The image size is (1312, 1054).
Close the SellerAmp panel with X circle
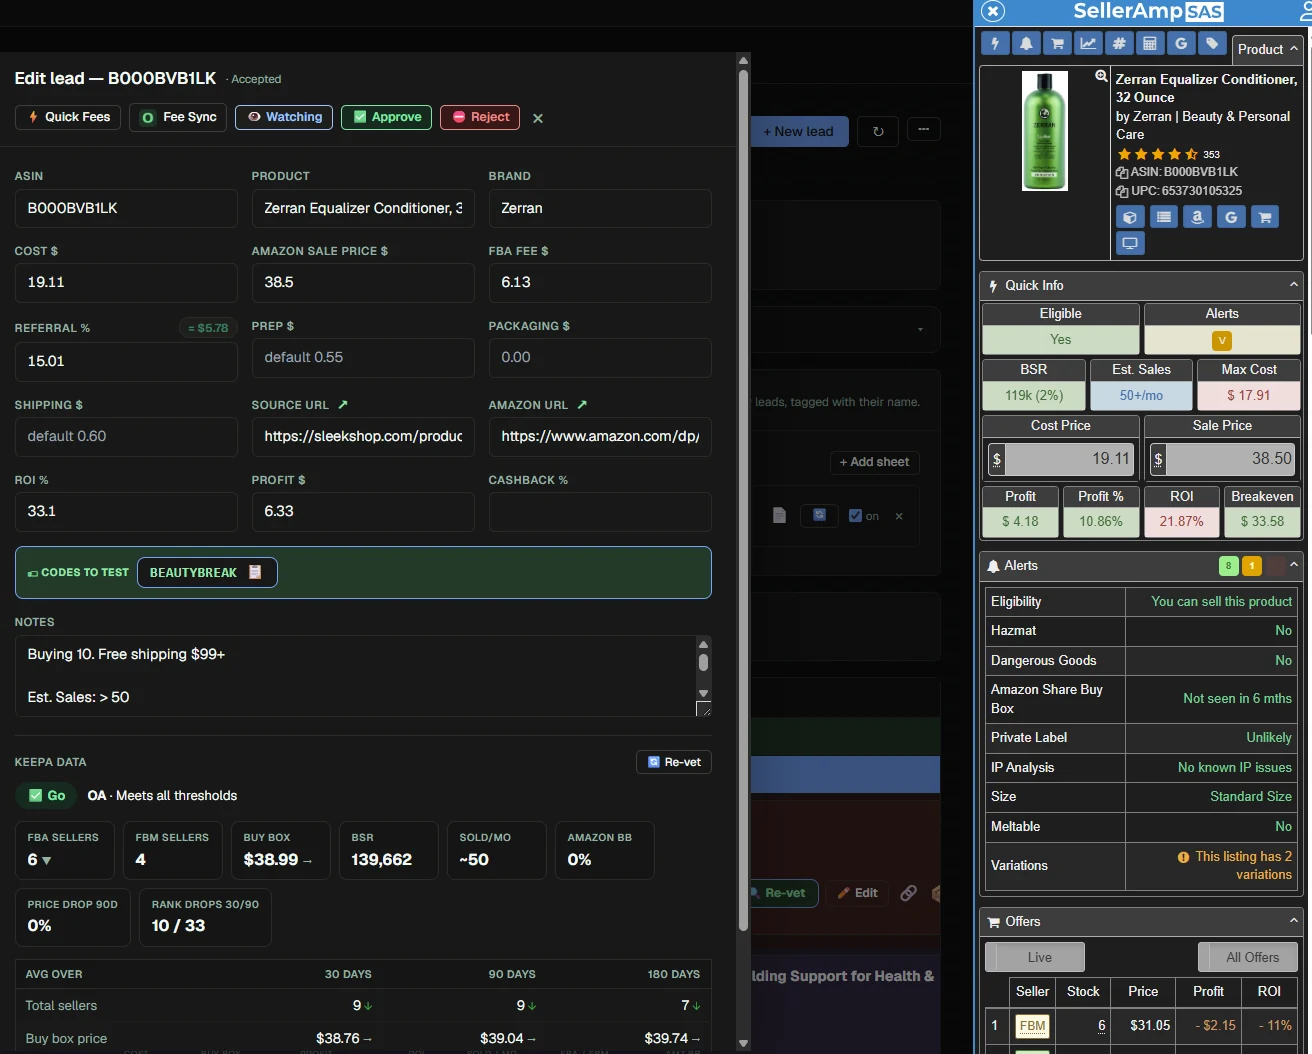[993, 11]
